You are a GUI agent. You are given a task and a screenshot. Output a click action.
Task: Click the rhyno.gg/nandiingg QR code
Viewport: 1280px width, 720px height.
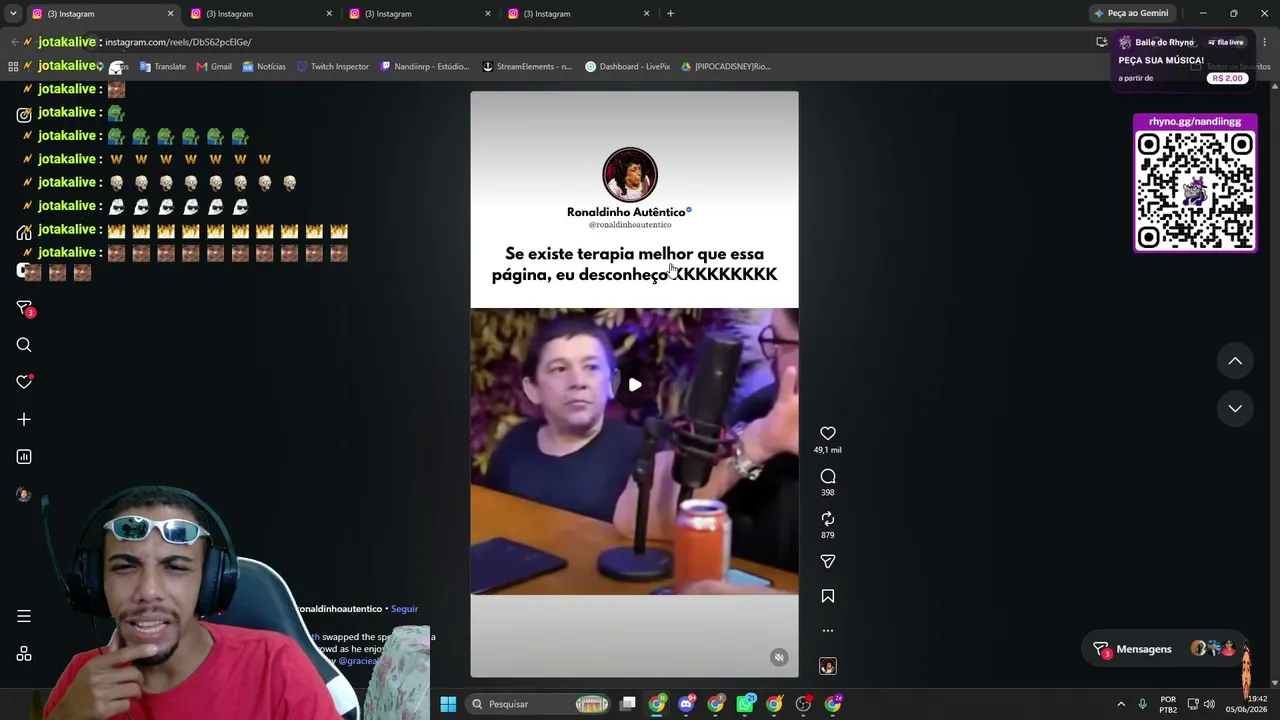pos(1195,189)
